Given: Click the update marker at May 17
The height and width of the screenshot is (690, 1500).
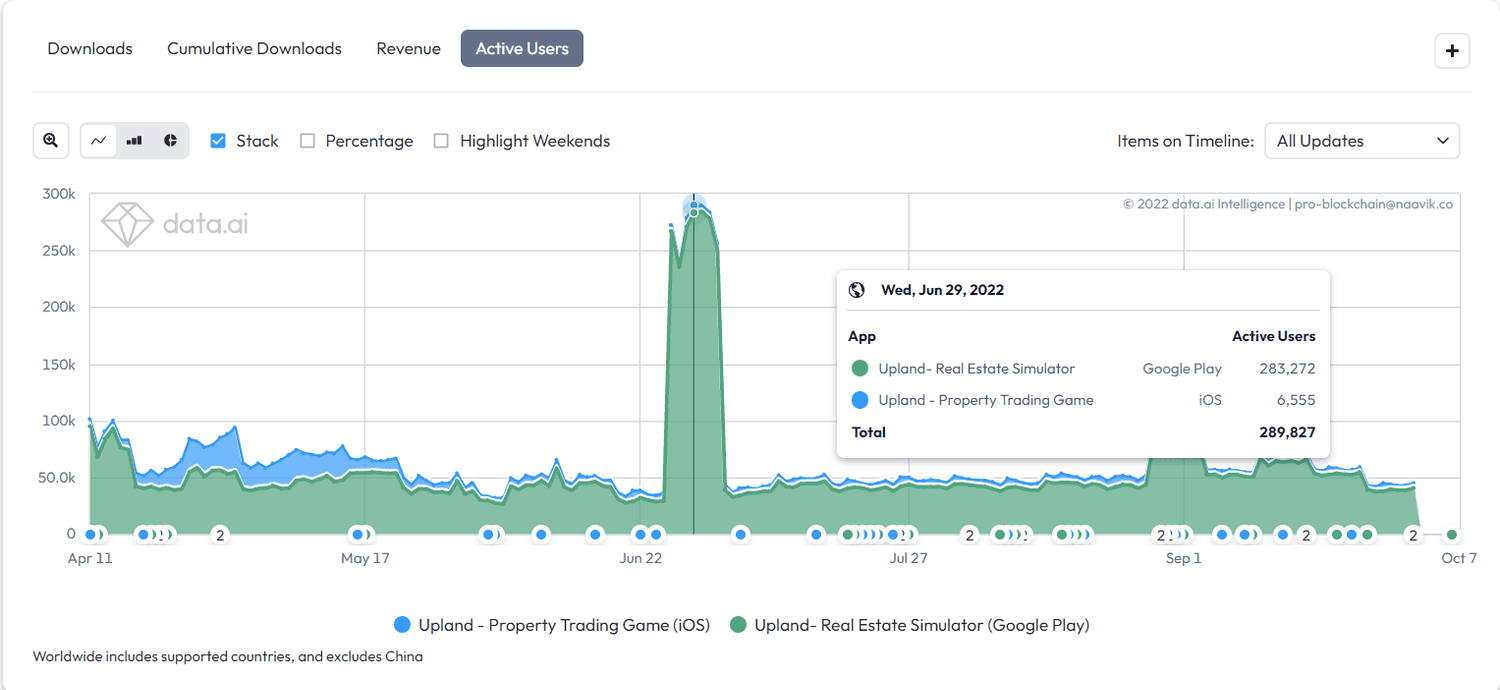Looking at the screenshot, I should coord(357,535).
